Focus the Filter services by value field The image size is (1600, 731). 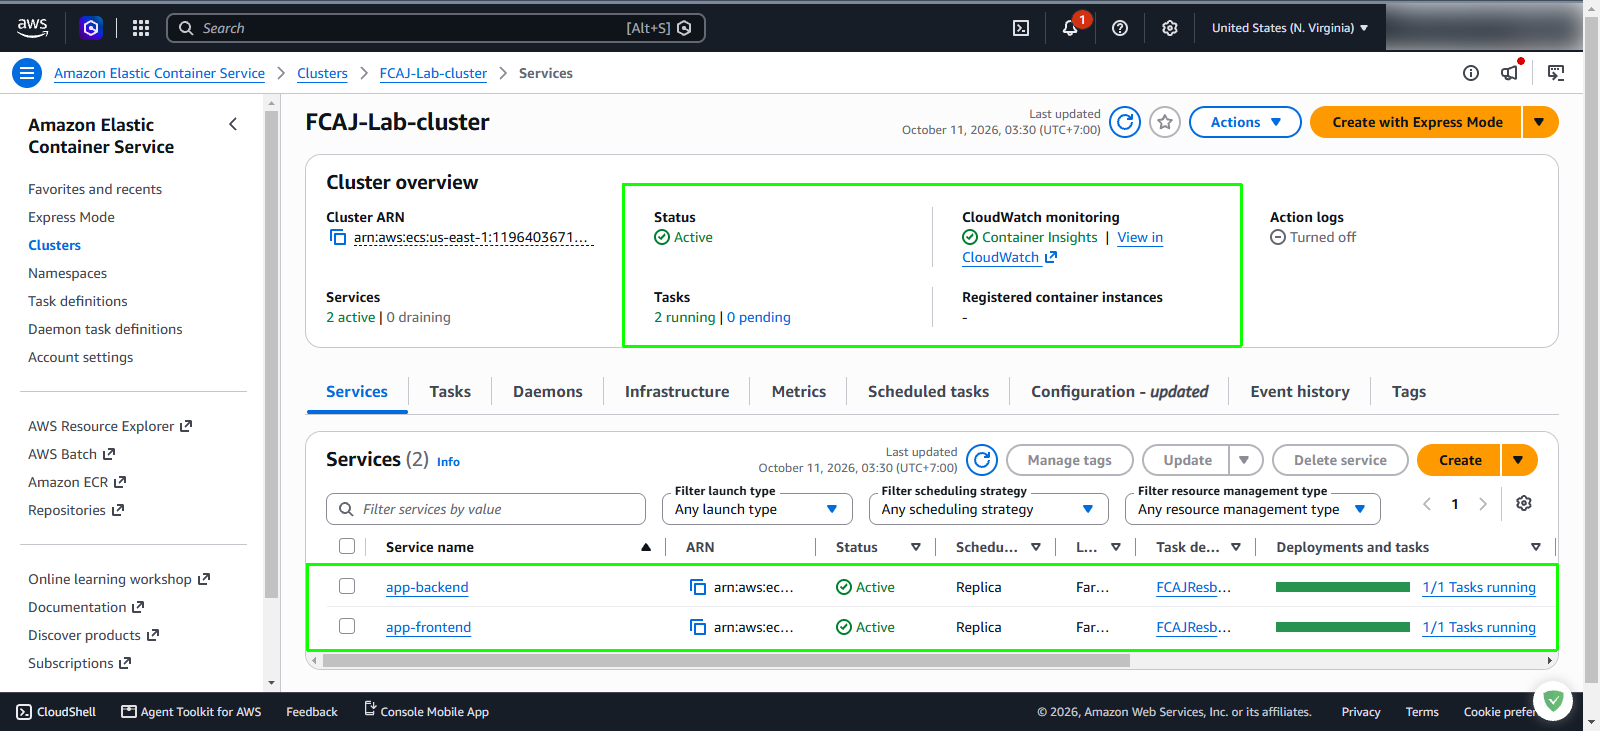(486, 509)
